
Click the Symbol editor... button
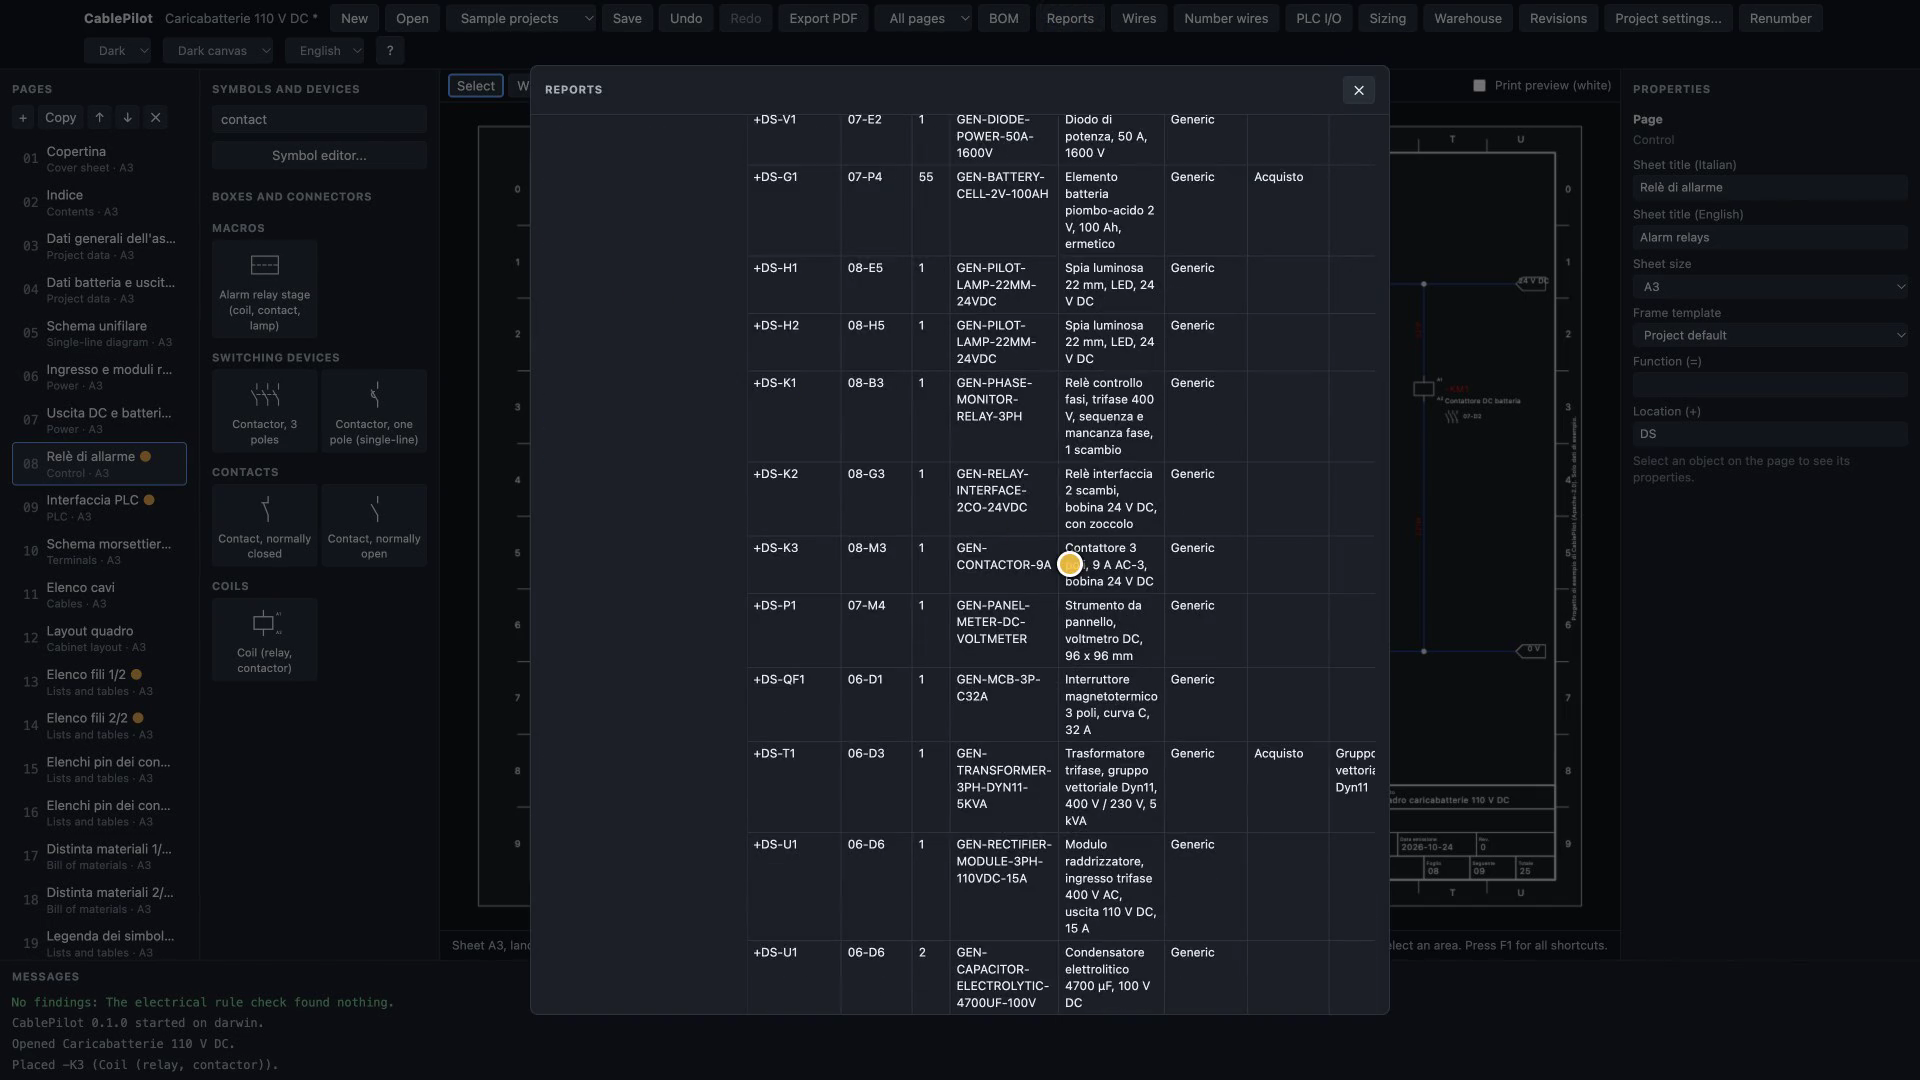click(319, 156)
